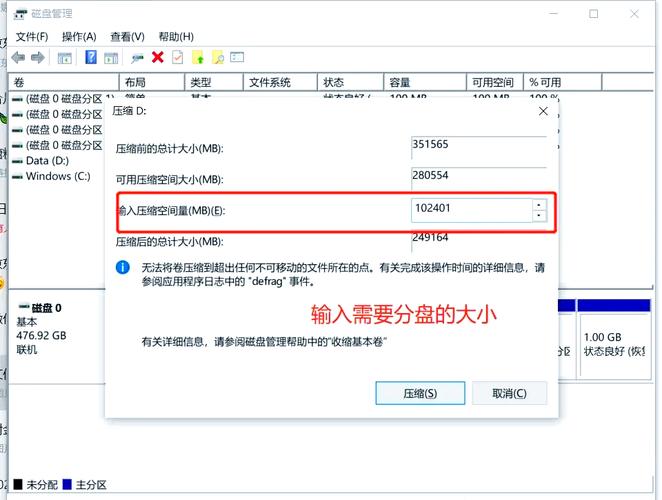Sort by the 状态 column header
Viewport: 662px width, 500px height.
pyautogui.click(x=350, y=82)
